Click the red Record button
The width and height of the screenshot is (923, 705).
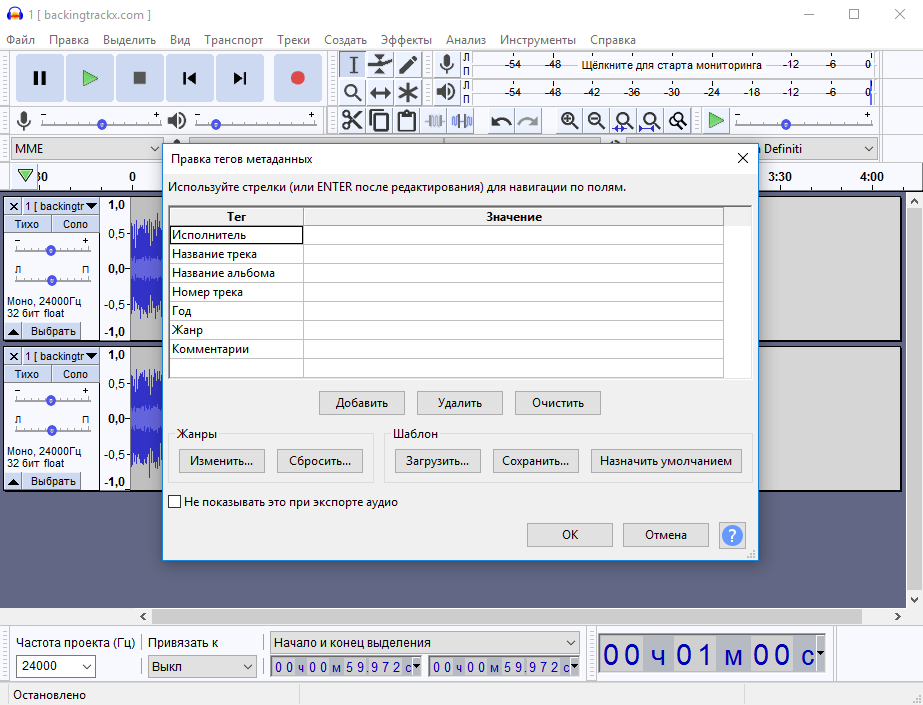point(298,78)
